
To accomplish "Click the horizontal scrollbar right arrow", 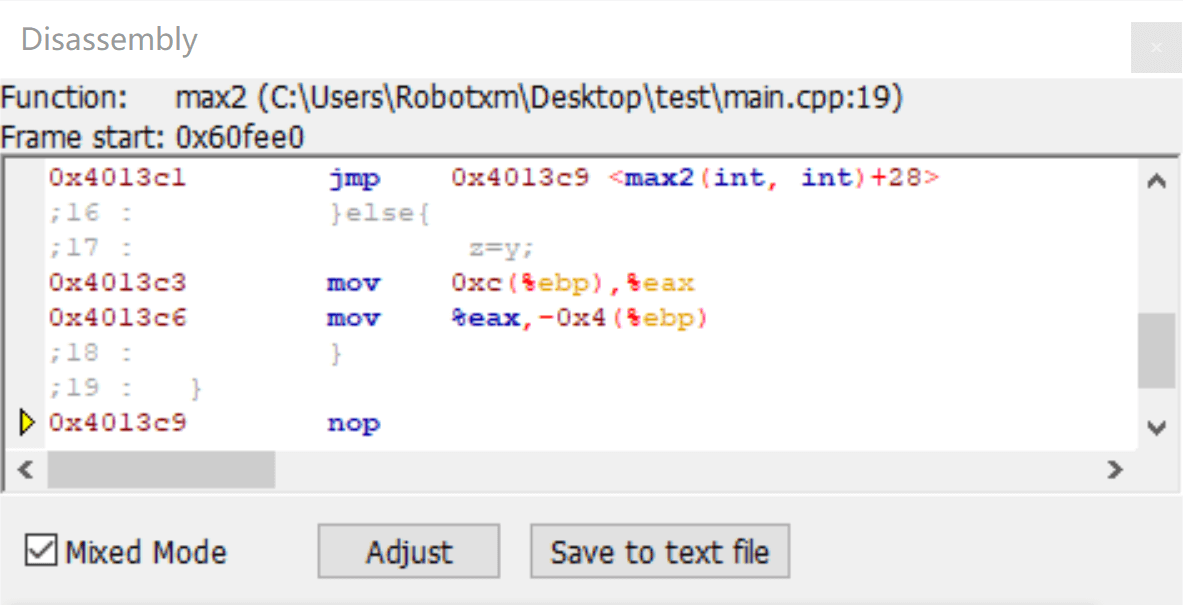I will coord(1116,469).
